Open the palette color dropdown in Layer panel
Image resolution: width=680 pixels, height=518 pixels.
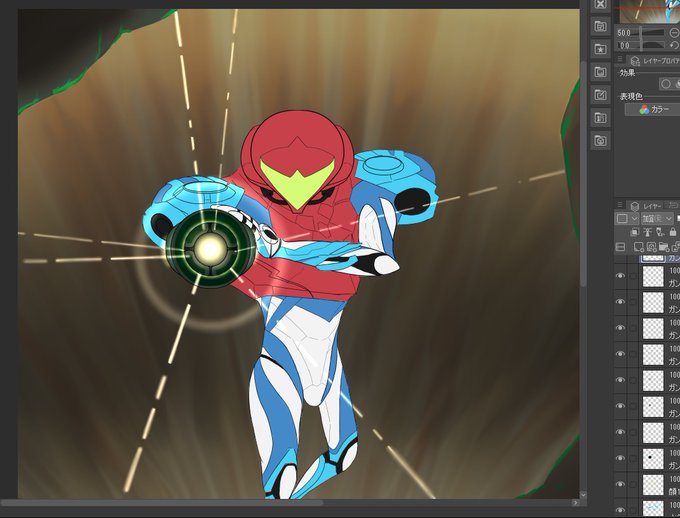627,218
